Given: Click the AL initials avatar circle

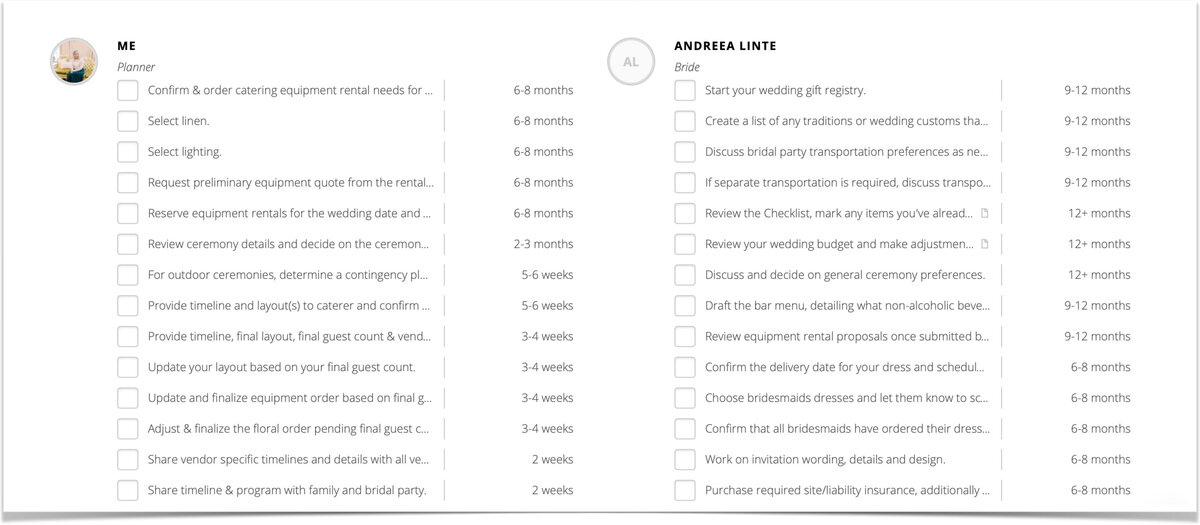Looking at the screenshot, I should [x=631, y=62].
